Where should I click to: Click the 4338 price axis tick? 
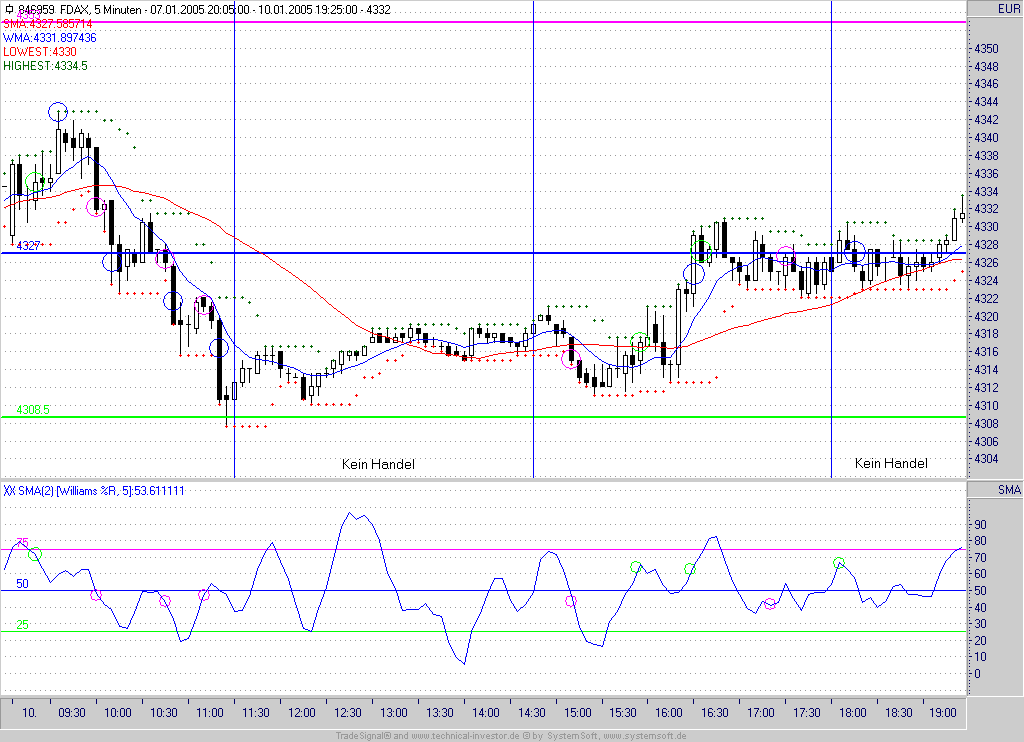click(986, 155)
